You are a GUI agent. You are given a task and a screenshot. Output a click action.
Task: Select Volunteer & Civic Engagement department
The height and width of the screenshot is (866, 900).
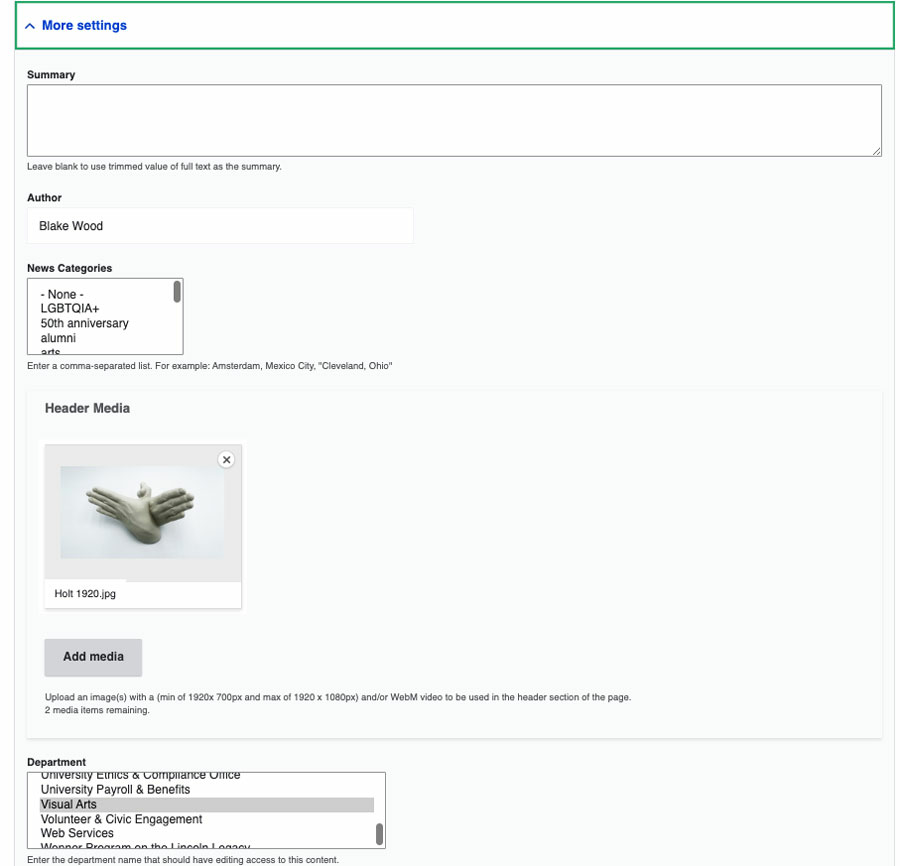click(x=121, y=819)
